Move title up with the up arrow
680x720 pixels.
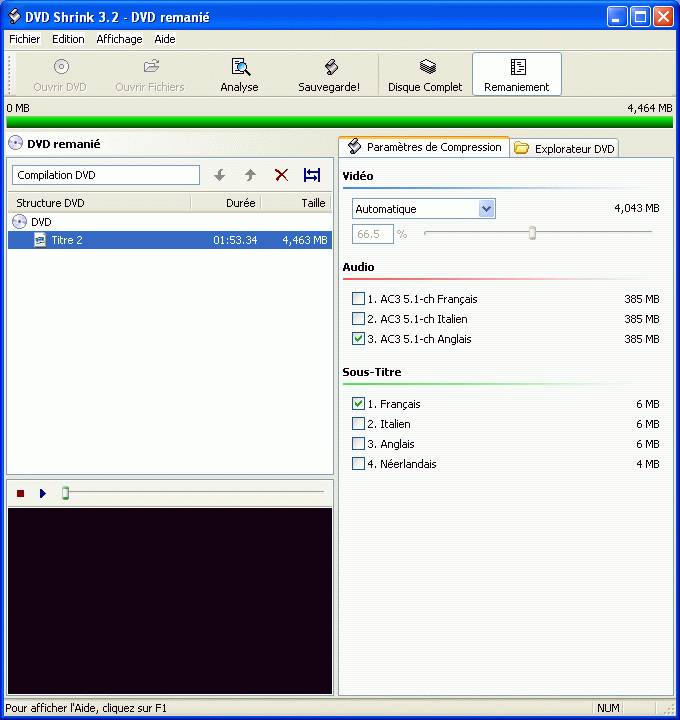coord(250,175)
